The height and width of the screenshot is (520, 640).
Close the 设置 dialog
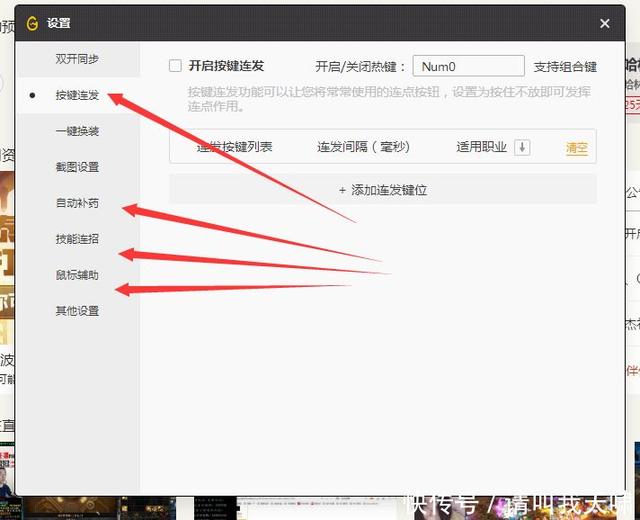tap(605, 23)
